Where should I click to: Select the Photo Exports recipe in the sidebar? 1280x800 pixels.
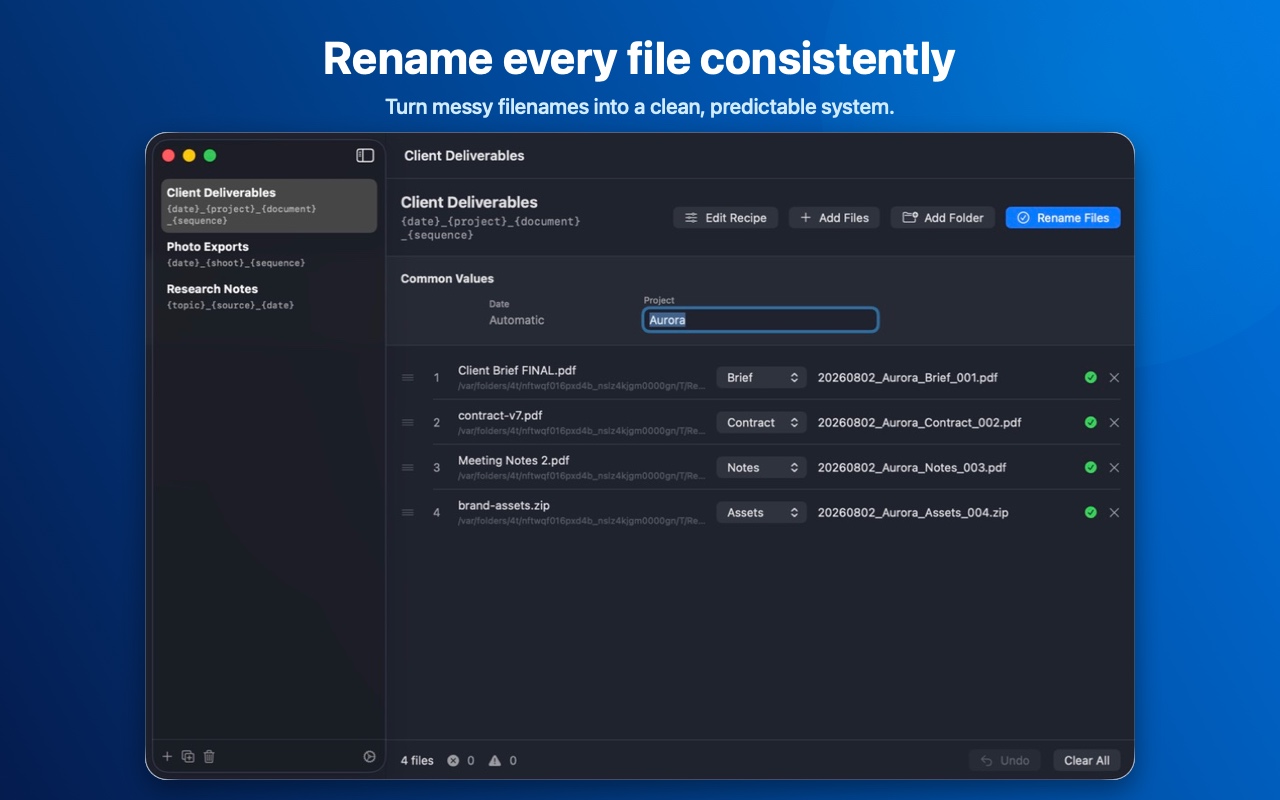click(x=269, y=254)
